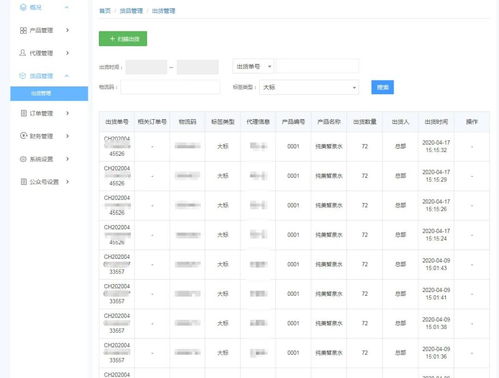
Task: Click product name in the 15:01:36 row
Action: click(329, 353)
